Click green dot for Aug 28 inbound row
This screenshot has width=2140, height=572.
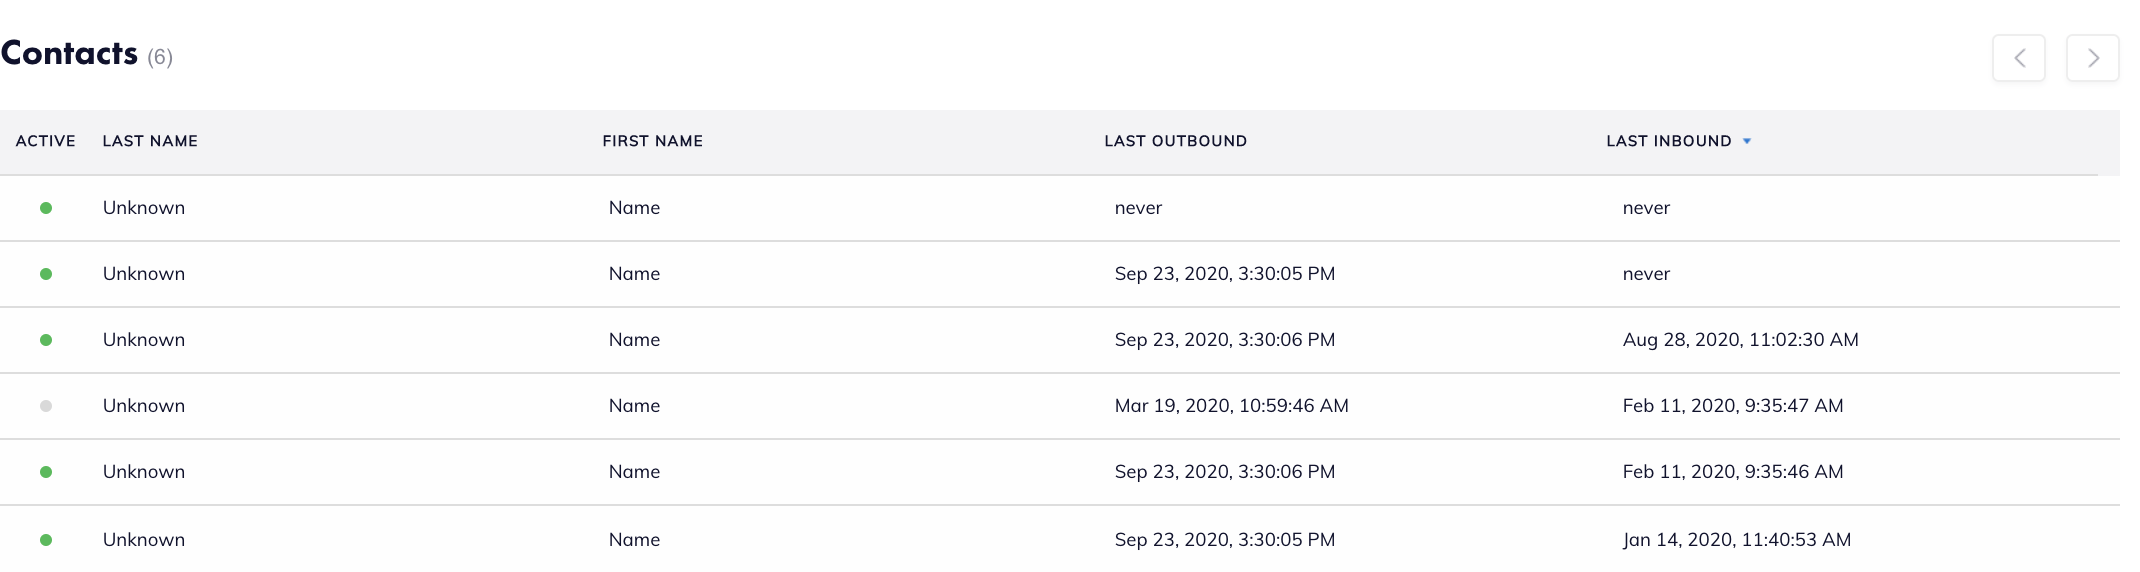[46, 340]
